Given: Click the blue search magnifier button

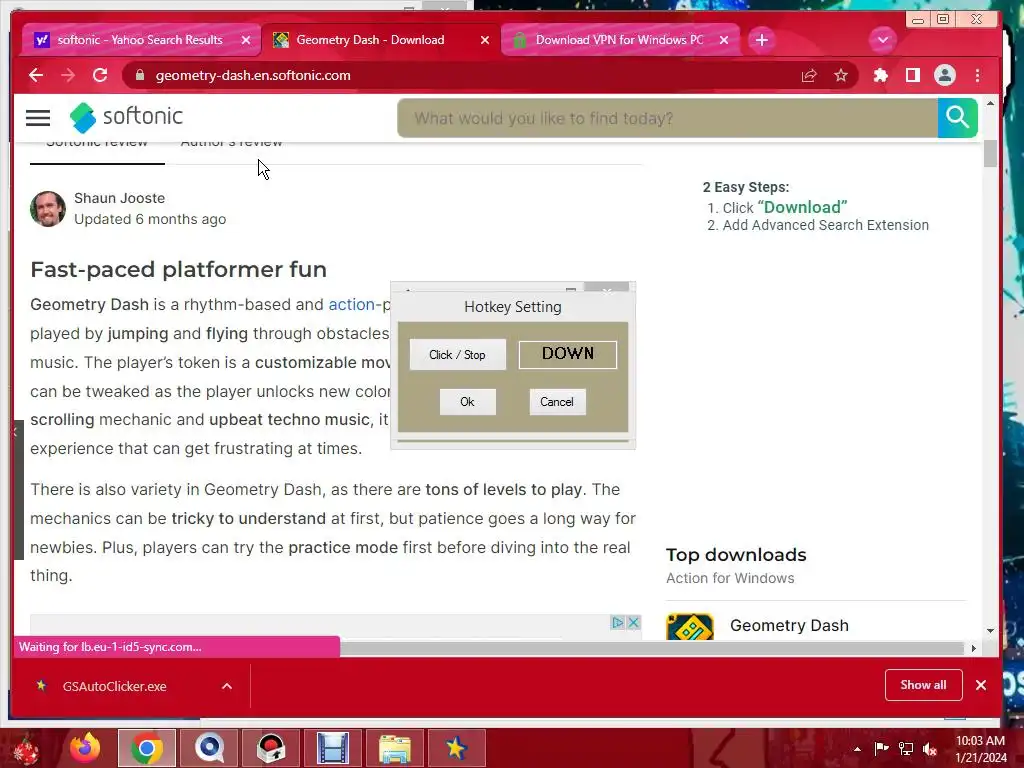Looking at the screenshot, I should coord(957,118).
